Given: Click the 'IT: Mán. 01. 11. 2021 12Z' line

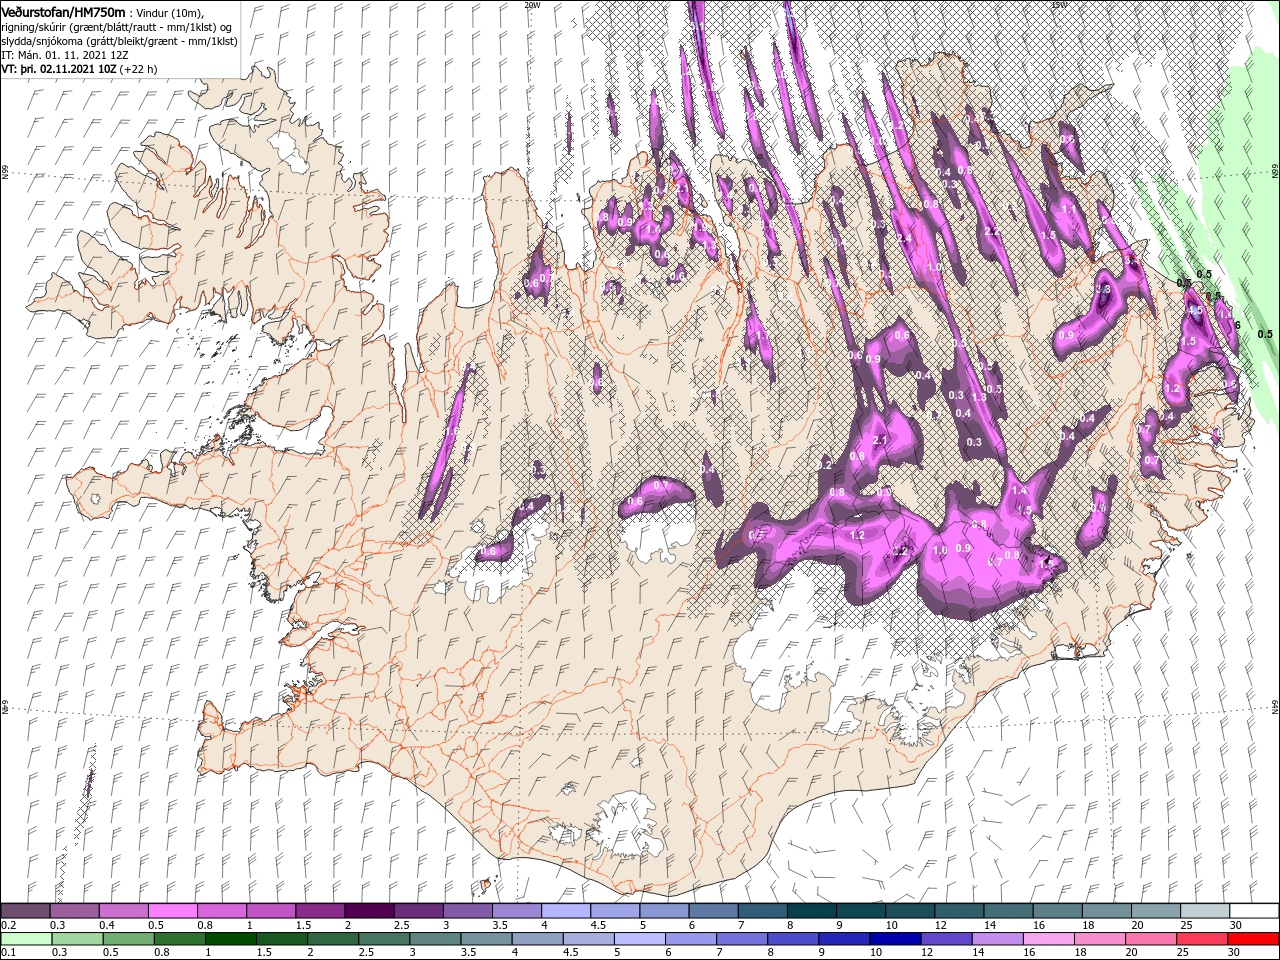Looking at the screenshot, I should (x=66, y=55).
